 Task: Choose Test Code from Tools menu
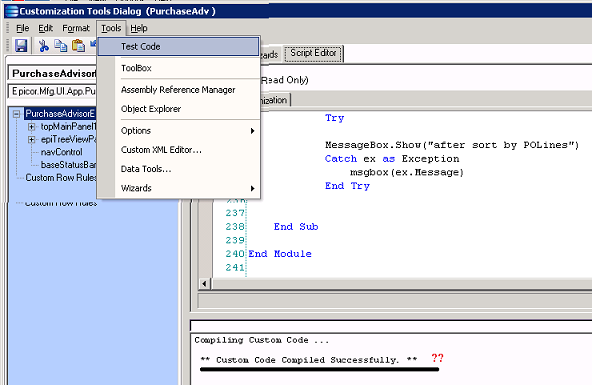[178, 46]
